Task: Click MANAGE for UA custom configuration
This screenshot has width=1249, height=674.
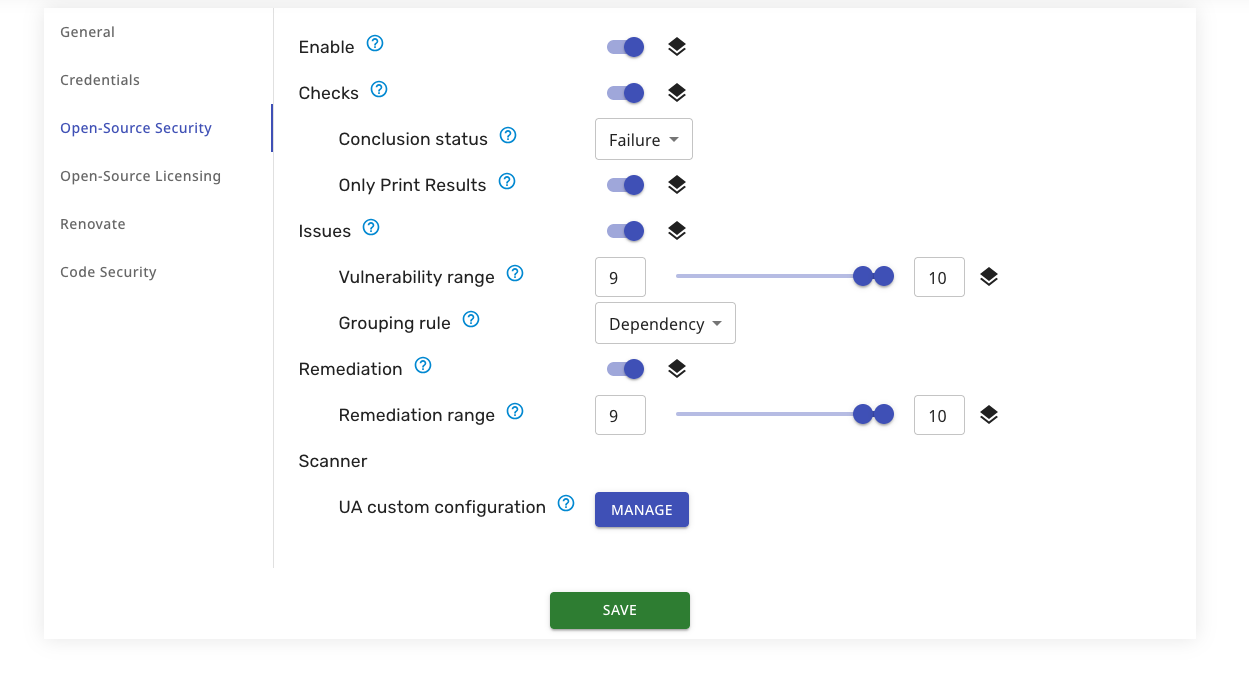Action: 641,510
